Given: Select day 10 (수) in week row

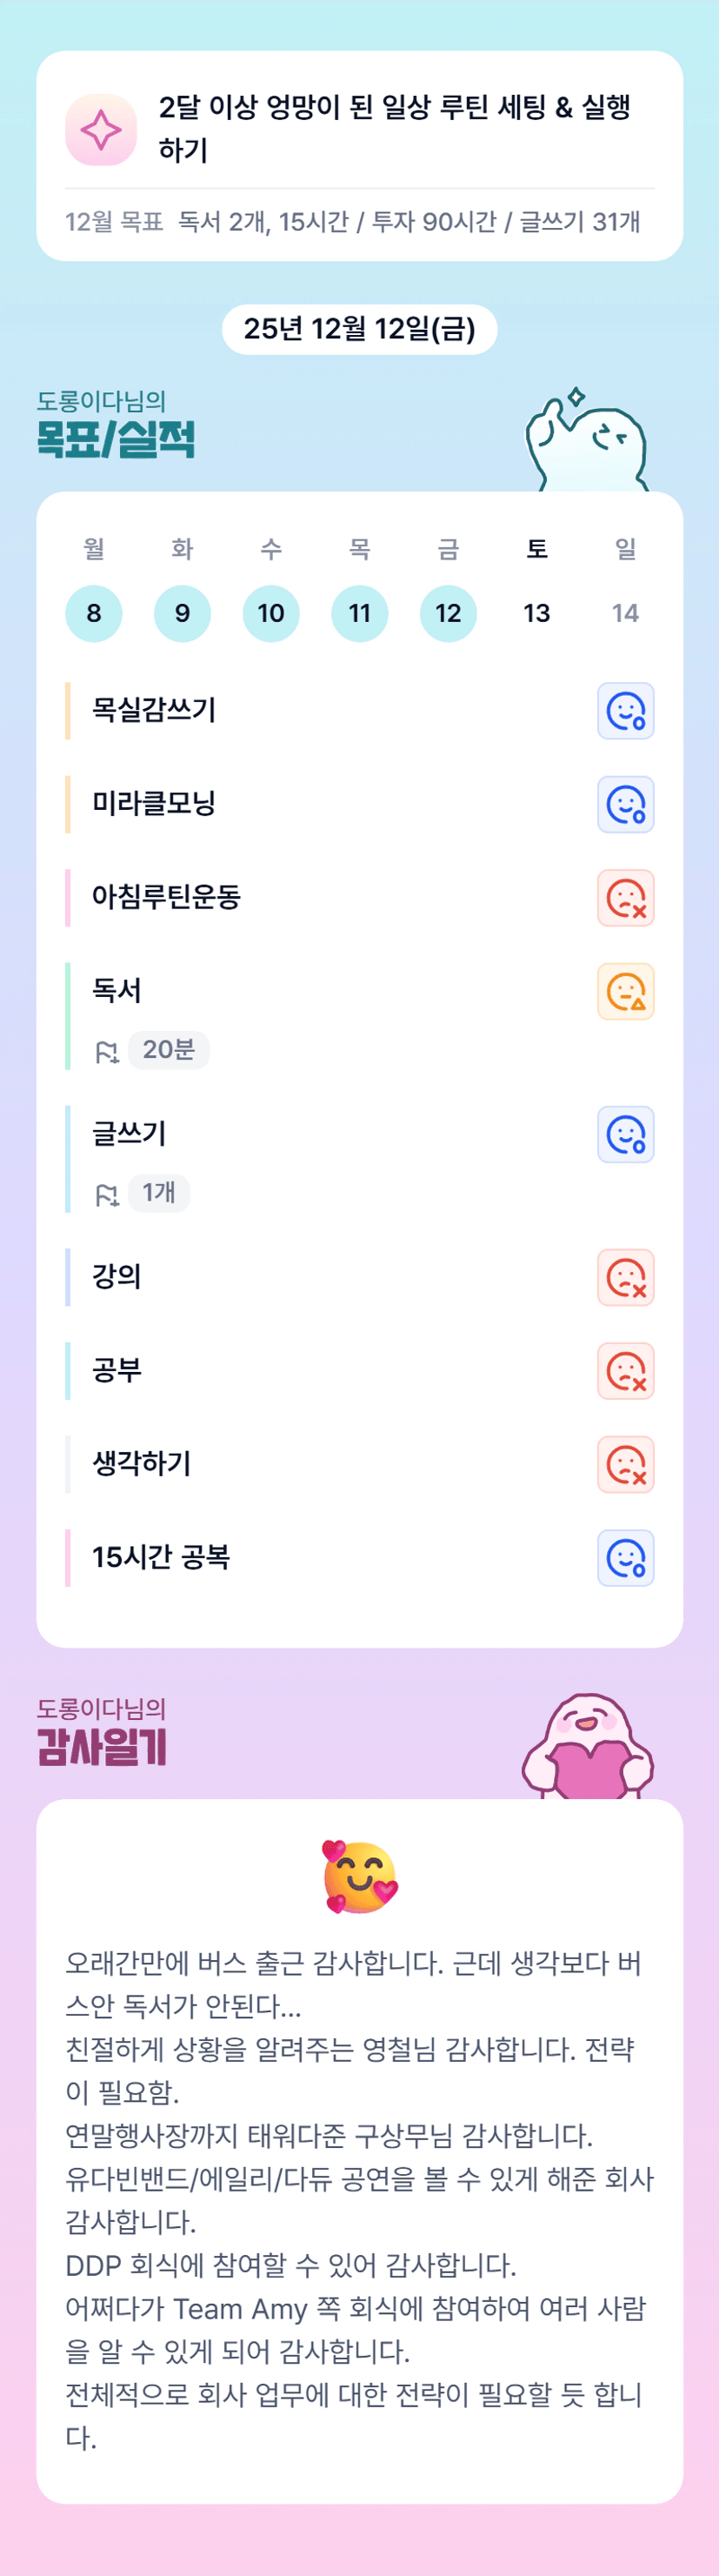Looking at the screenshot, I should pos(271,613).
